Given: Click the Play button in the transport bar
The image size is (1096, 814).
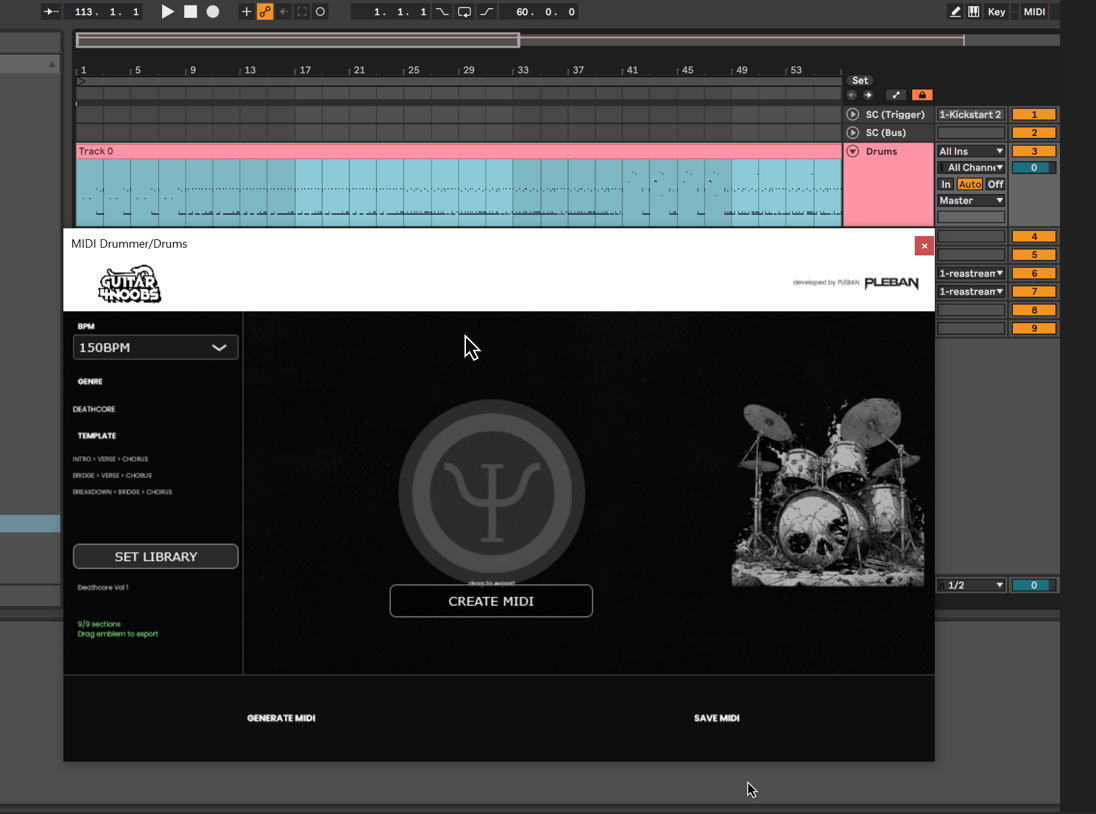Looking at the screenshot, I should [167, 11].
